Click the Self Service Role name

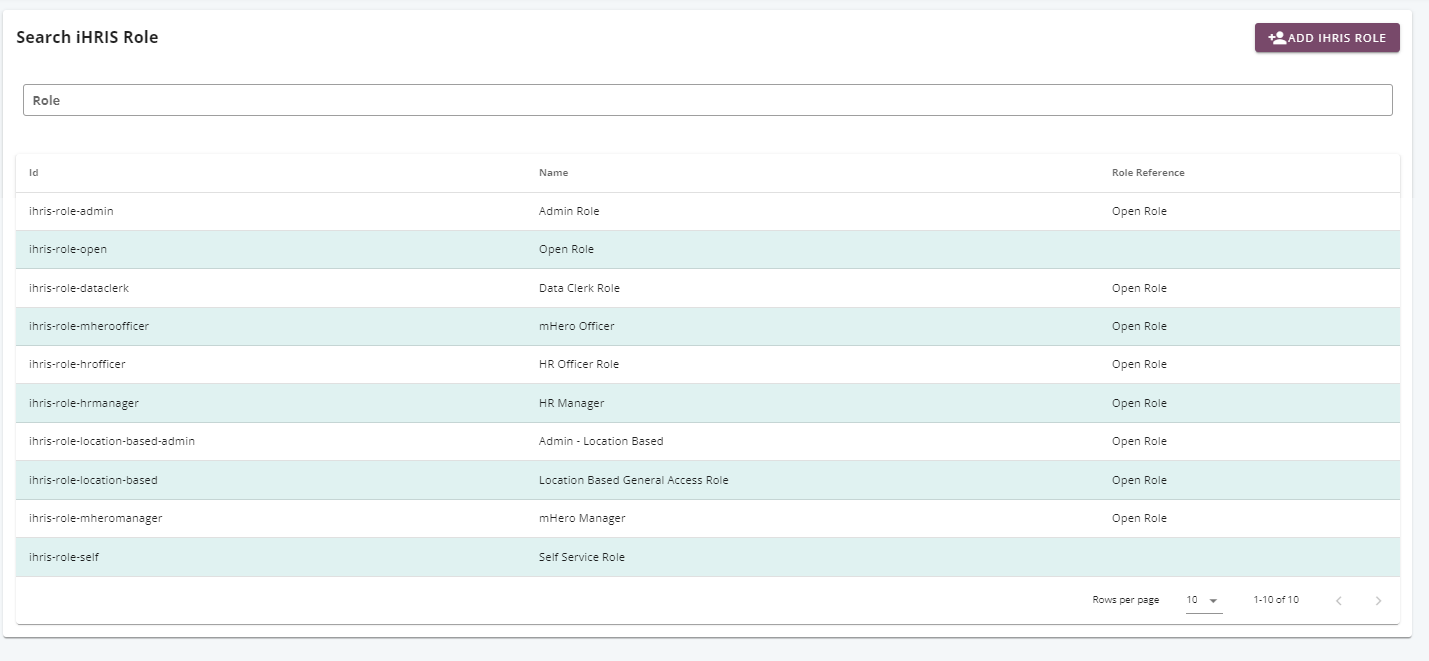pos(582,557)
